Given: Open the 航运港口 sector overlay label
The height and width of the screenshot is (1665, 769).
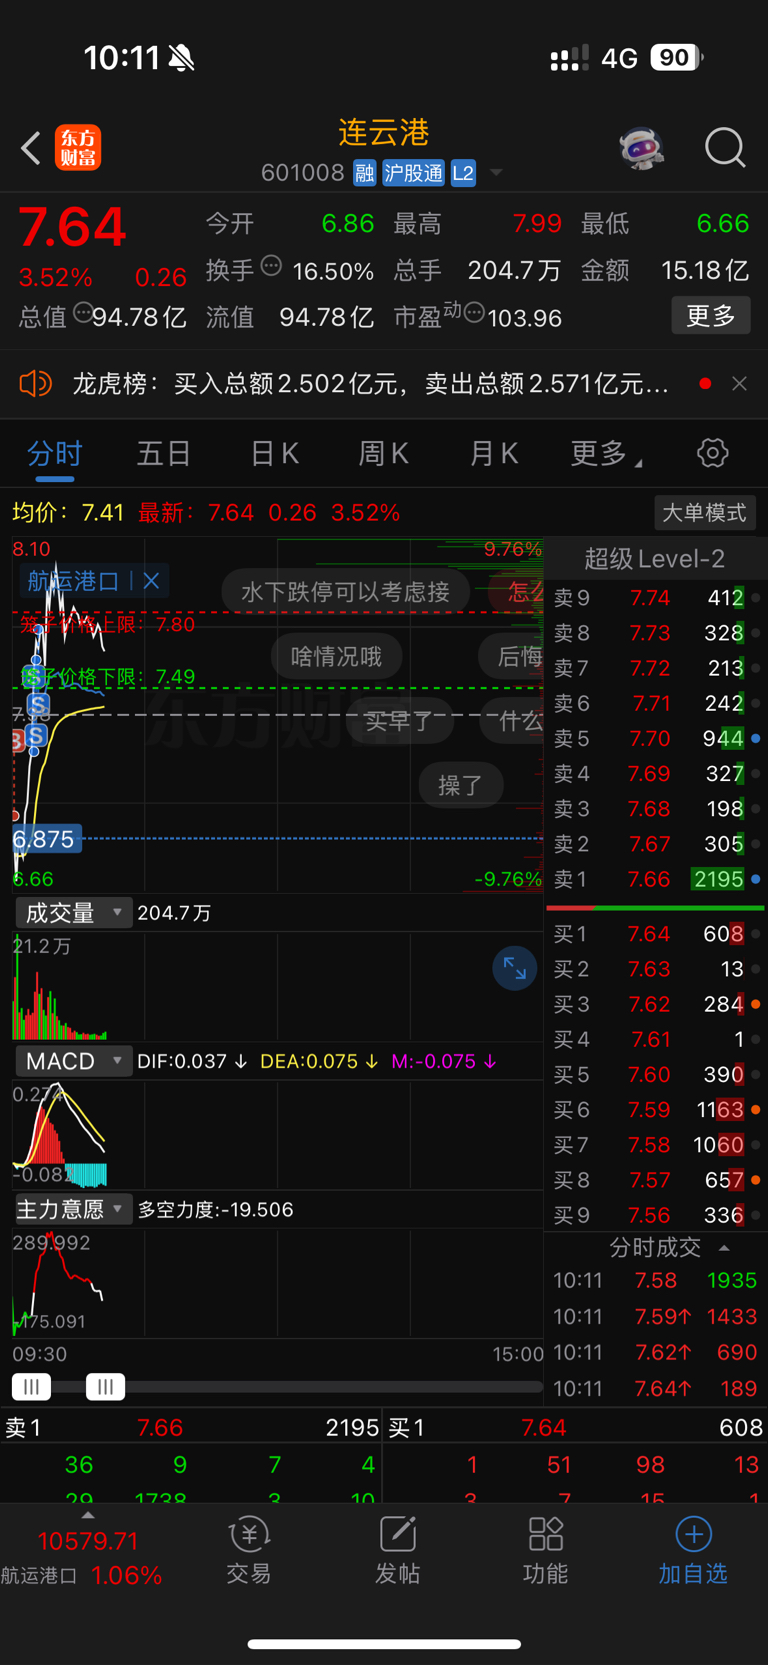Looking at the screenshot, I should (x=73, y=580).
